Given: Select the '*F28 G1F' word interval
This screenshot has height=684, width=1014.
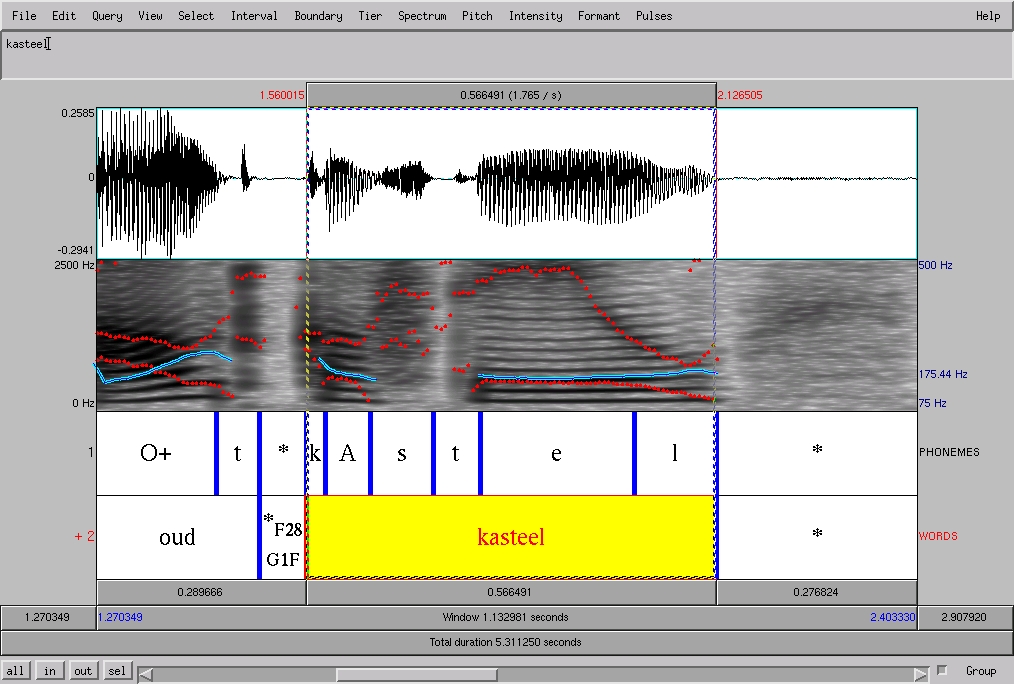Looking at the screenshot, I should pyautogui.click(x=283, y=537).
